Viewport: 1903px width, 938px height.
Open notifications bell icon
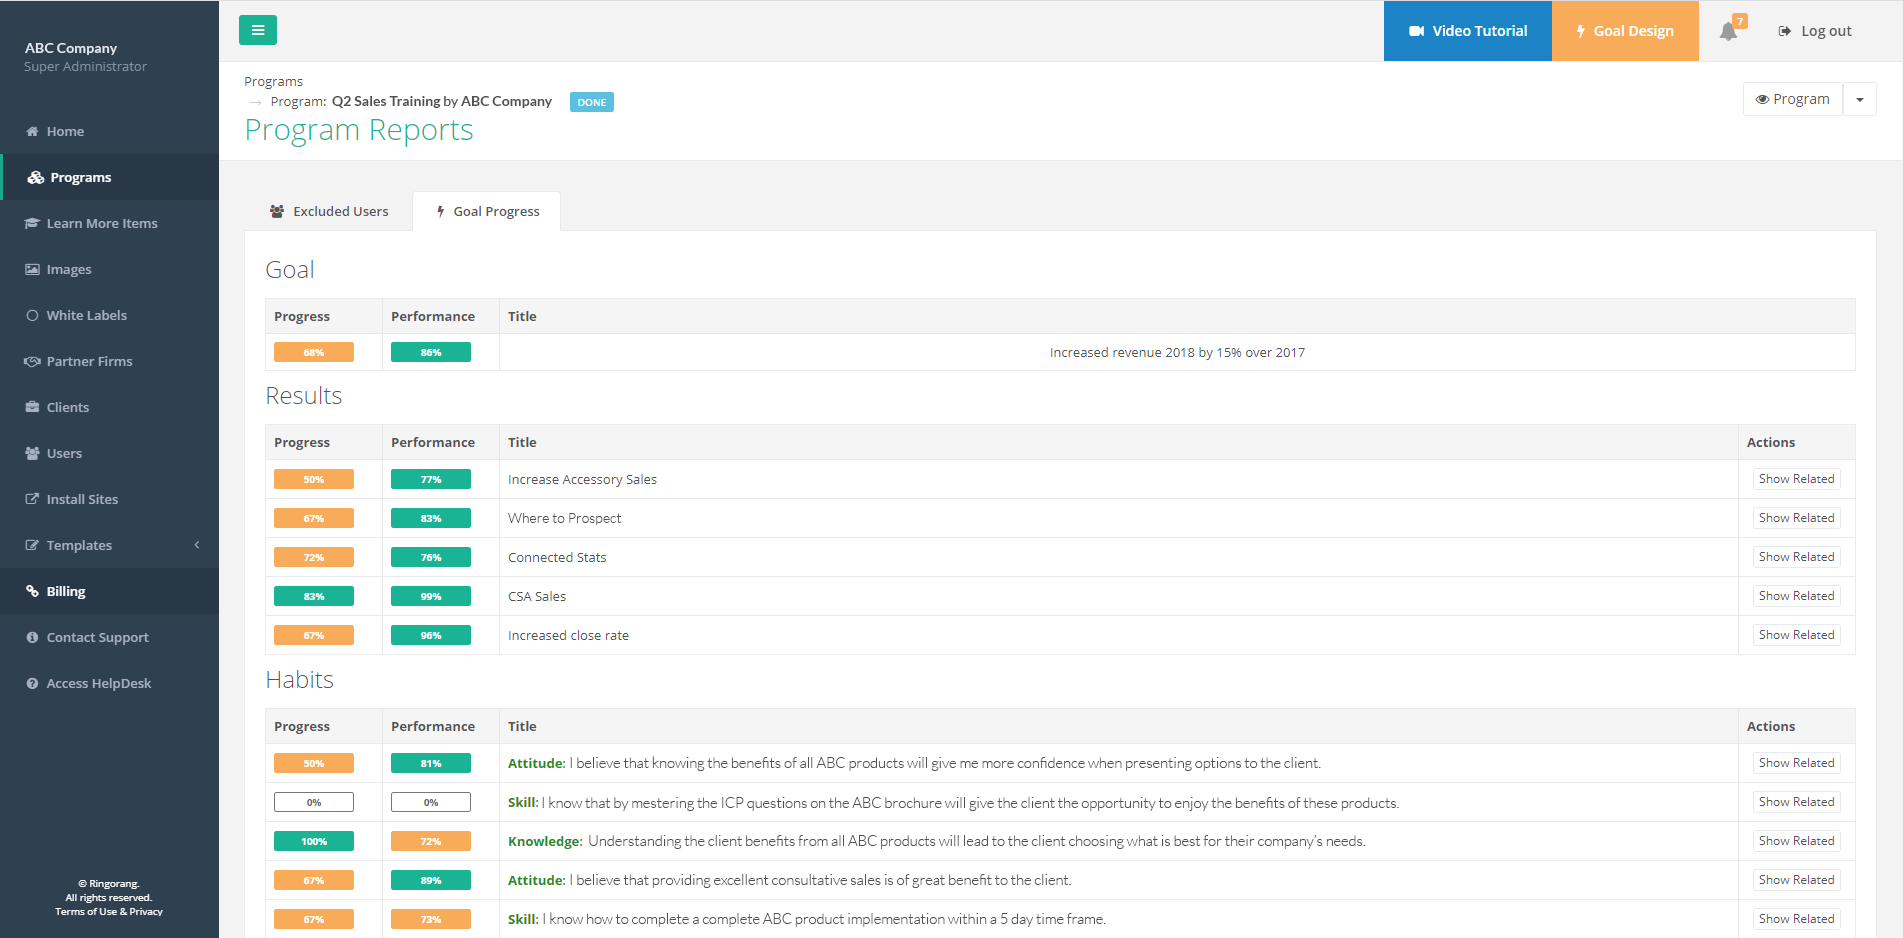[x=1728, y=31]
